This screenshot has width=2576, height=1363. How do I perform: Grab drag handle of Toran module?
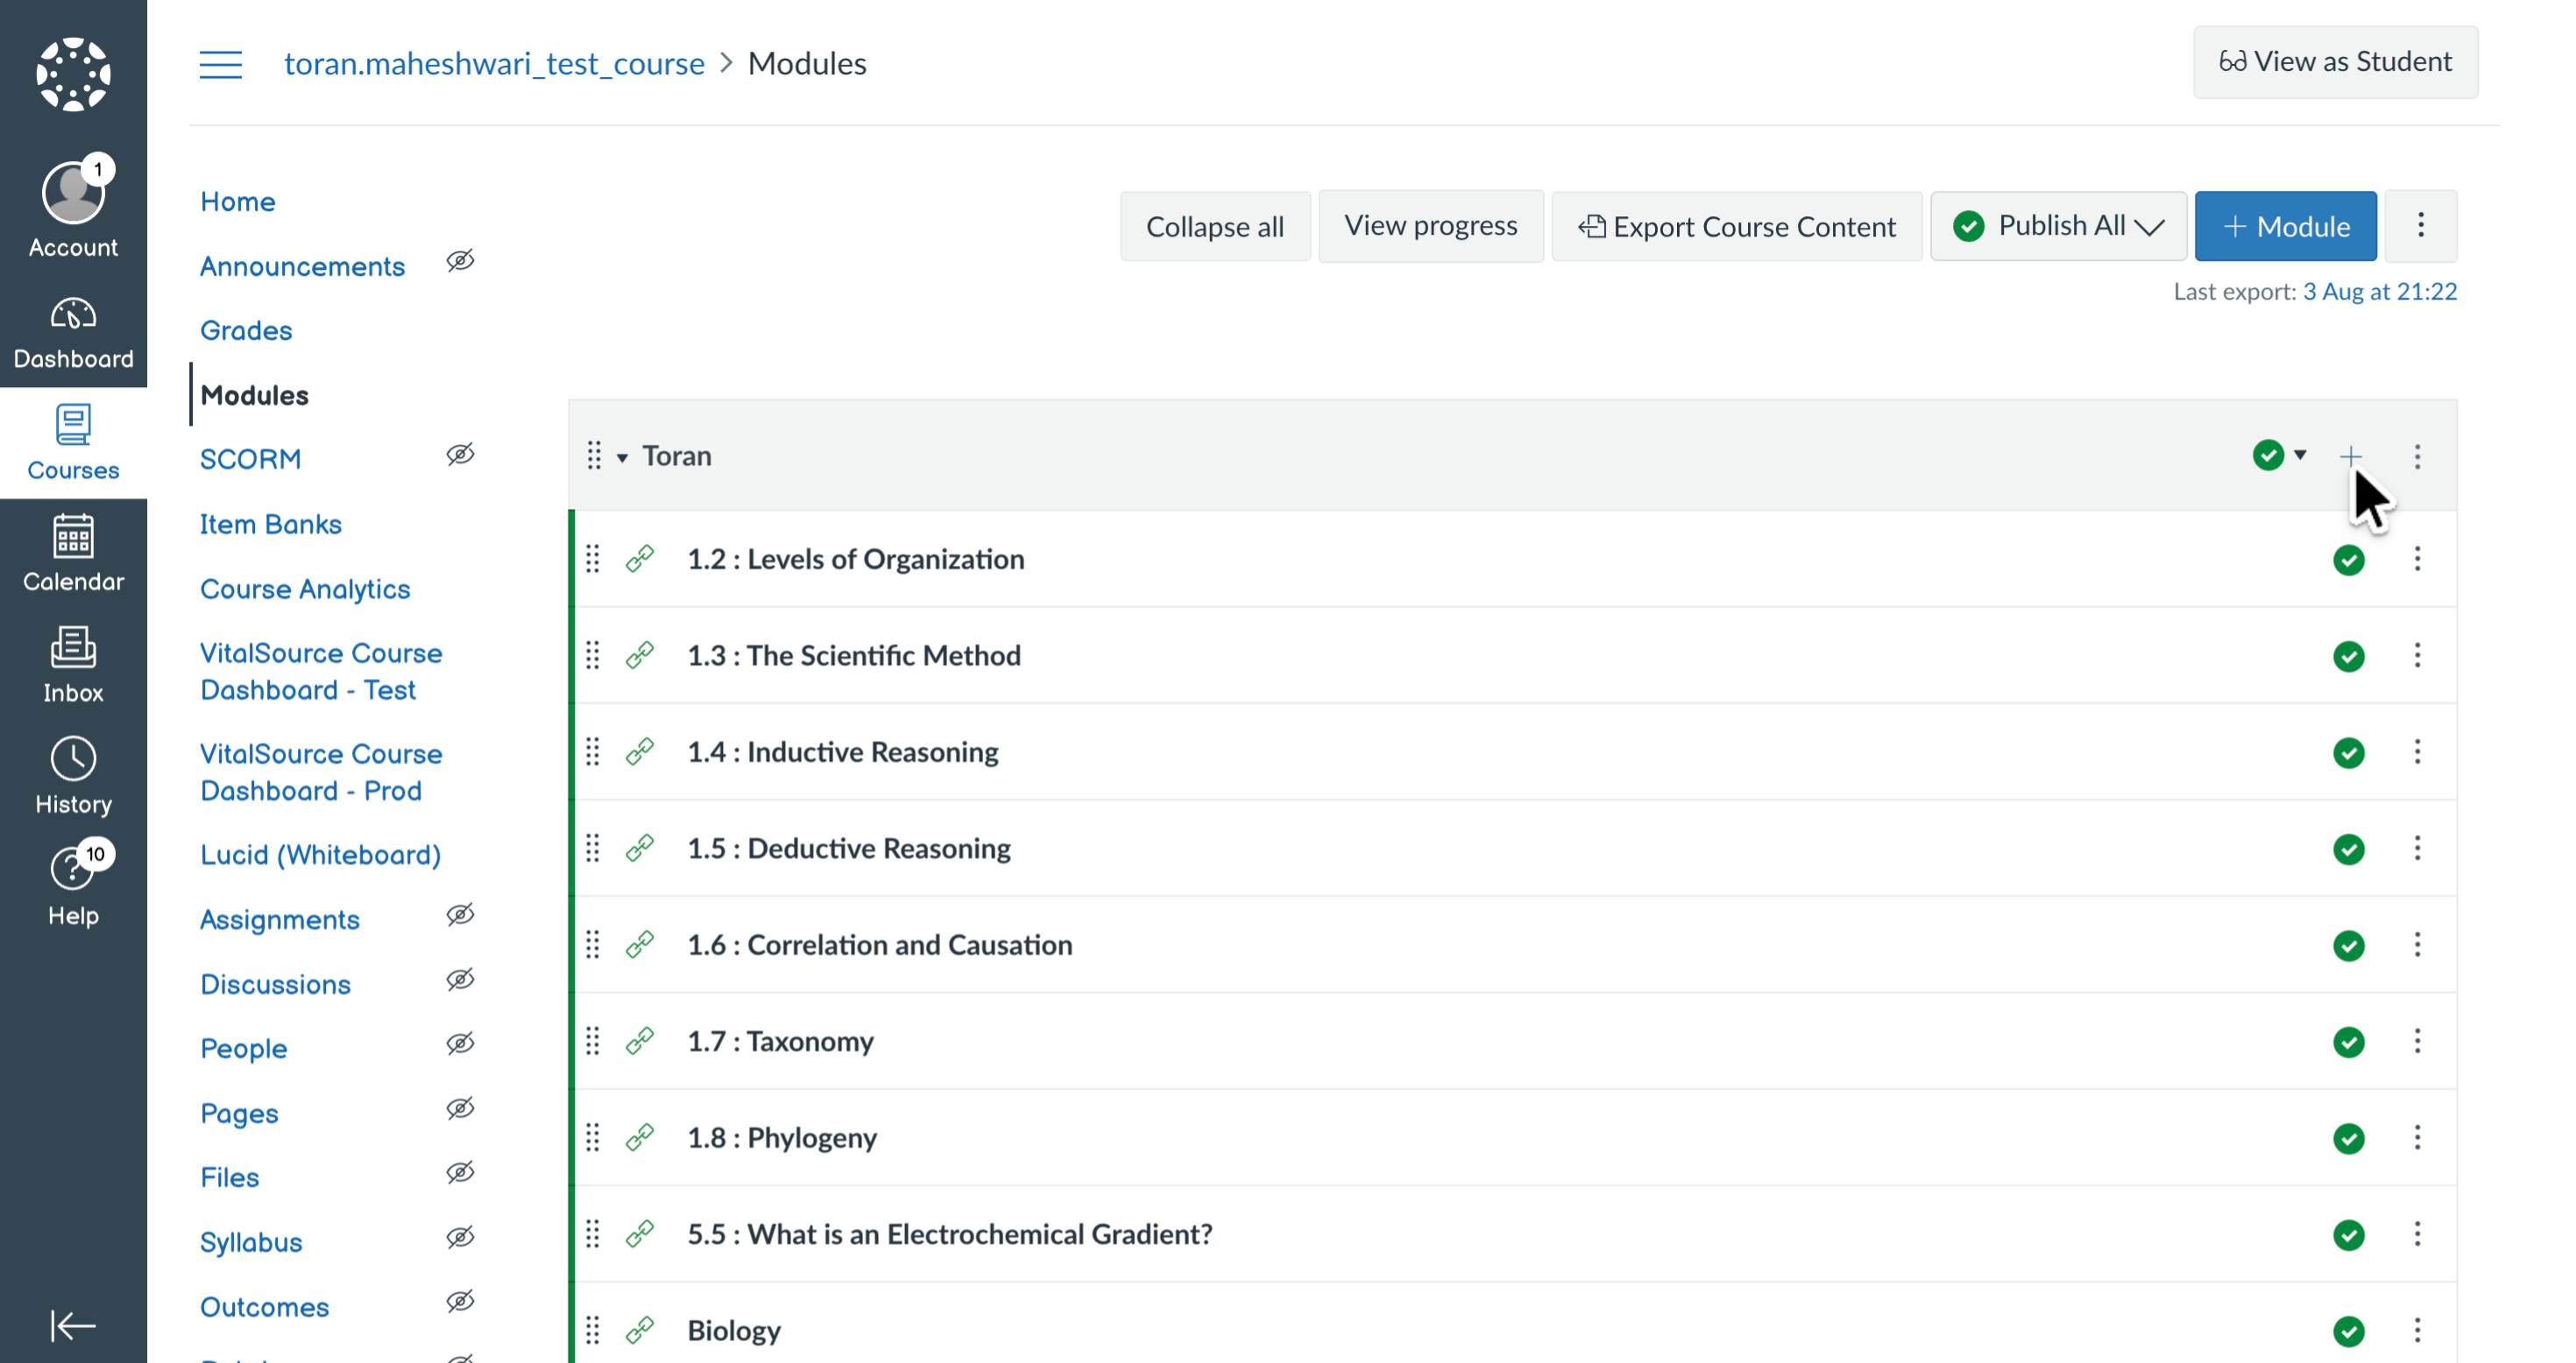594,455
